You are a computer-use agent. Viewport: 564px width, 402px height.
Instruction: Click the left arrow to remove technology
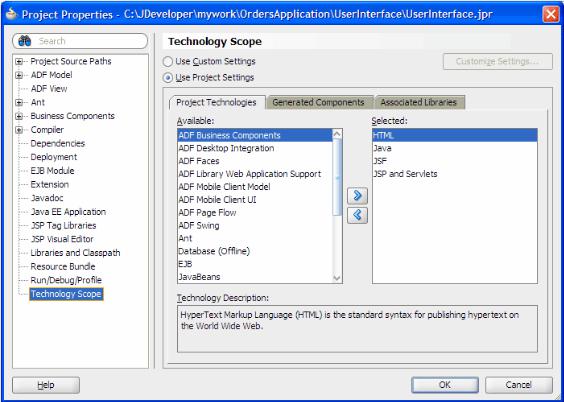pyautogui.click(x=357, y=215)
